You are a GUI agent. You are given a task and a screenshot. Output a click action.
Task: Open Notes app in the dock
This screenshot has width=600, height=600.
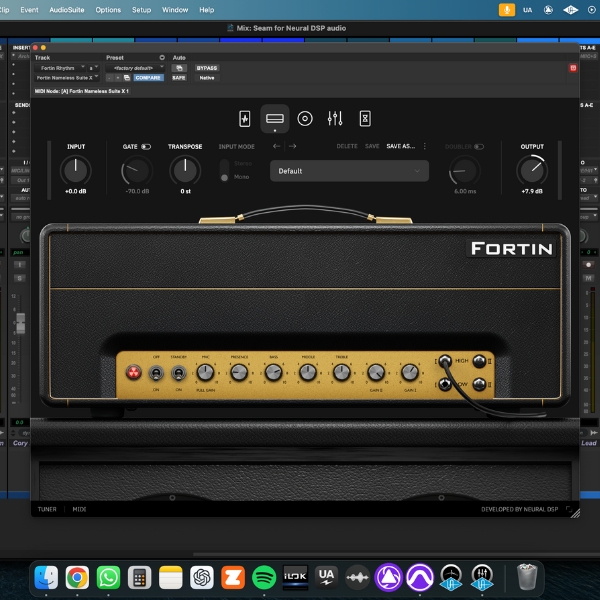point(171,577)
